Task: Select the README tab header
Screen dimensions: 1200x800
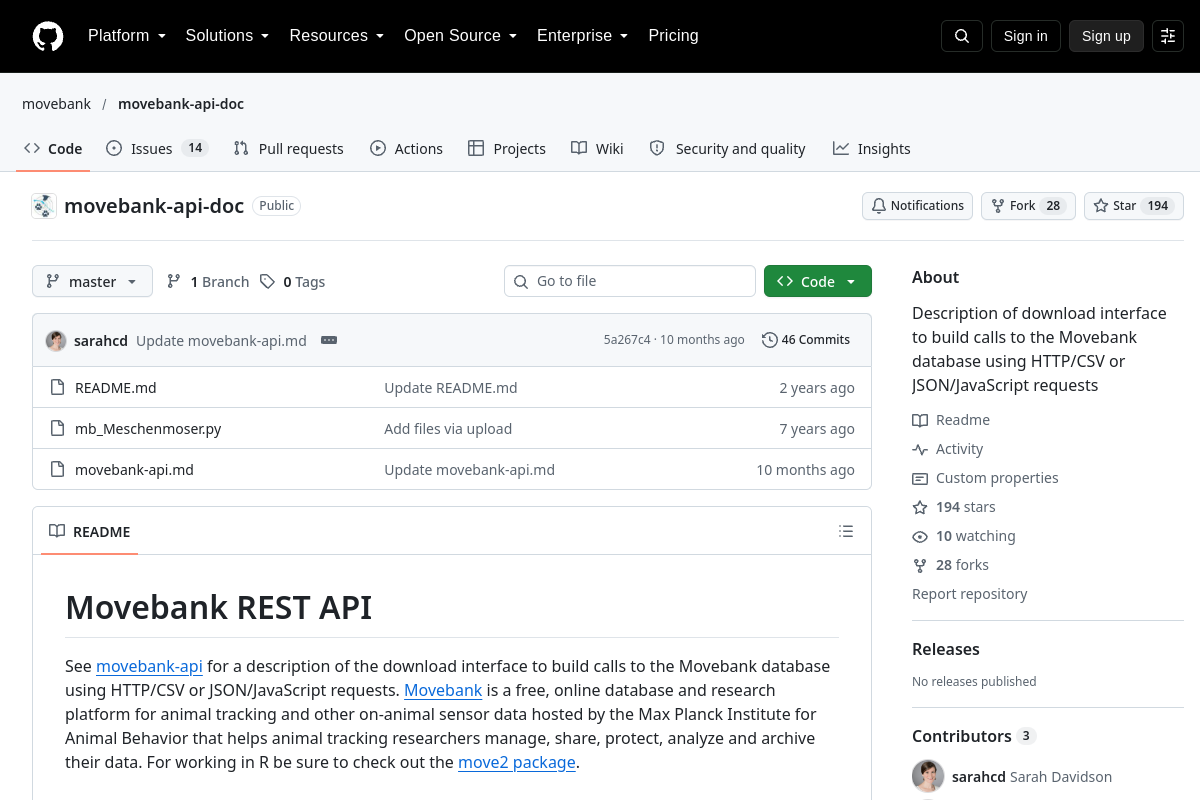Action: tap(90, 531)
